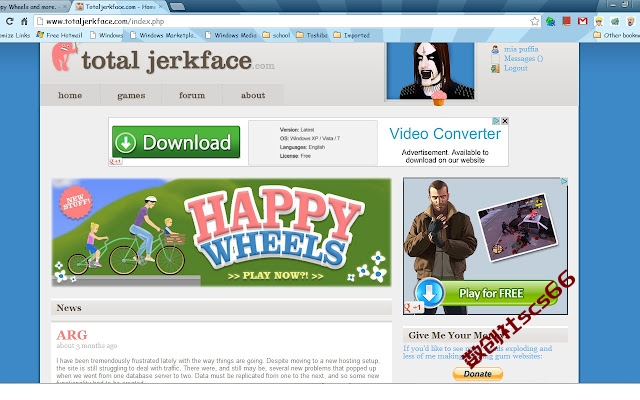This screenshot has width=640, height=400.
Task: Click the mia puffia username link
Action: click(521, 49)
